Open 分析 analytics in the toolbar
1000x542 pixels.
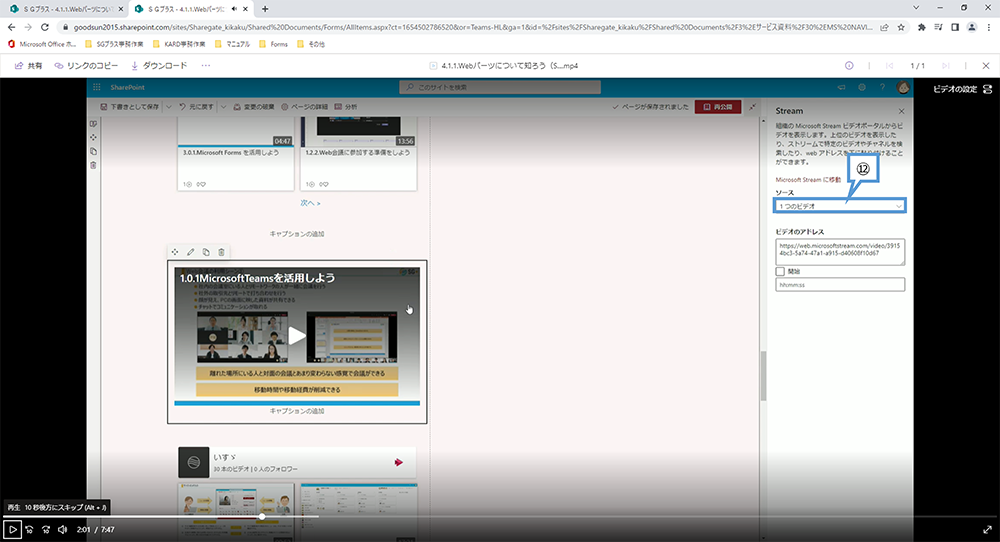pyautogui.click(x=346, y=106)
